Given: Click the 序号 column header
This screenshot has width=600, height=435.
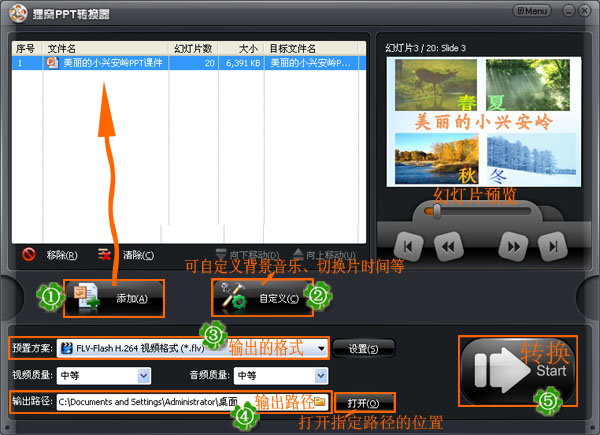Looking at the screenshot, I should (27, 49).
